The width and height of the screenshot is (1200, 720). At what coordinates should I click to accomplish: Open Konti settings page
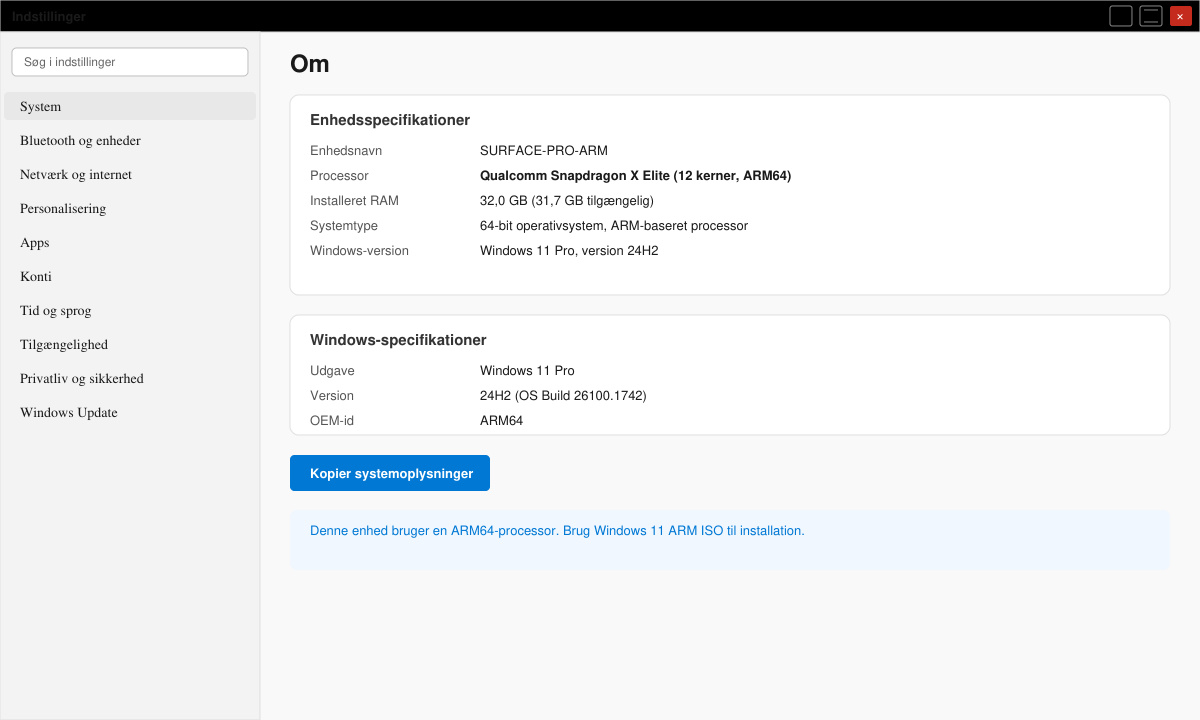[130, 276]
